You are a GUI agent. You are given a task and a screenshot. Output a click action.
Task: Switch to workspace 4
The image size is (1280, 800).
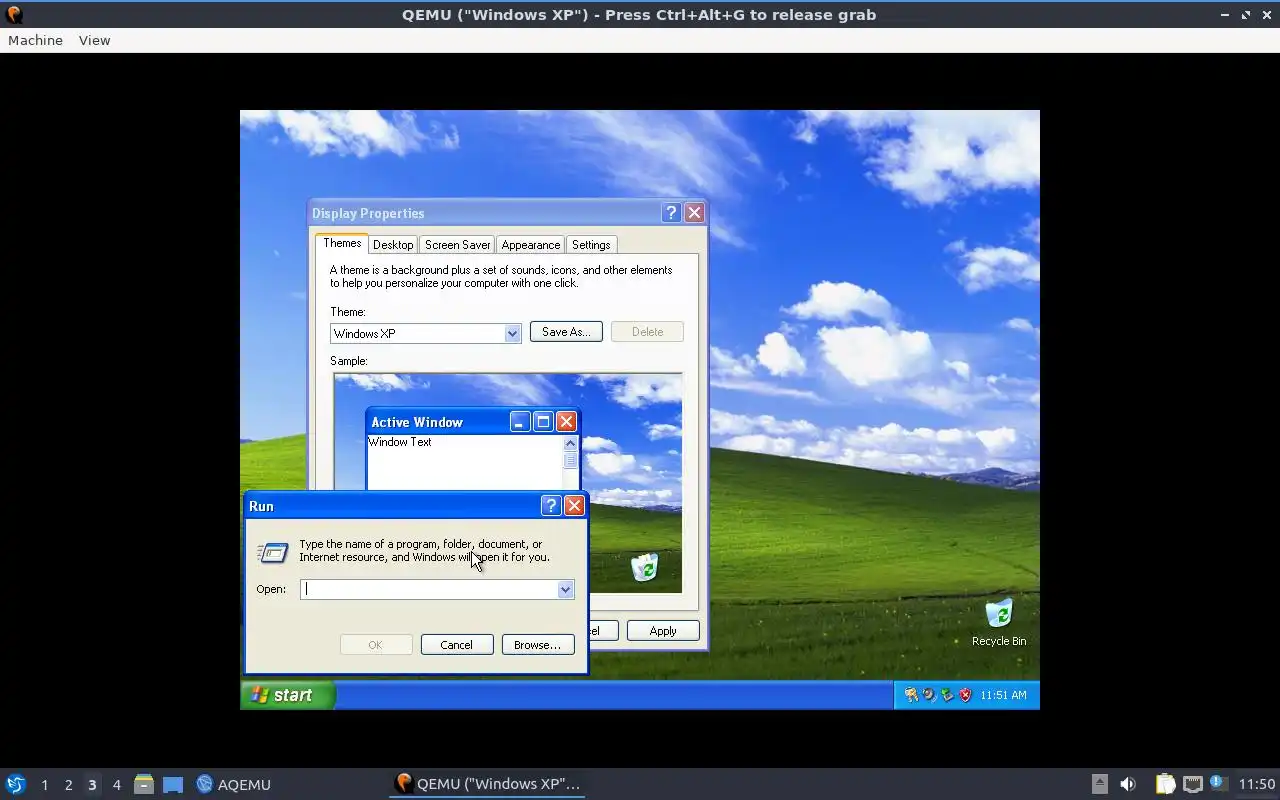(x=116, y=785)
